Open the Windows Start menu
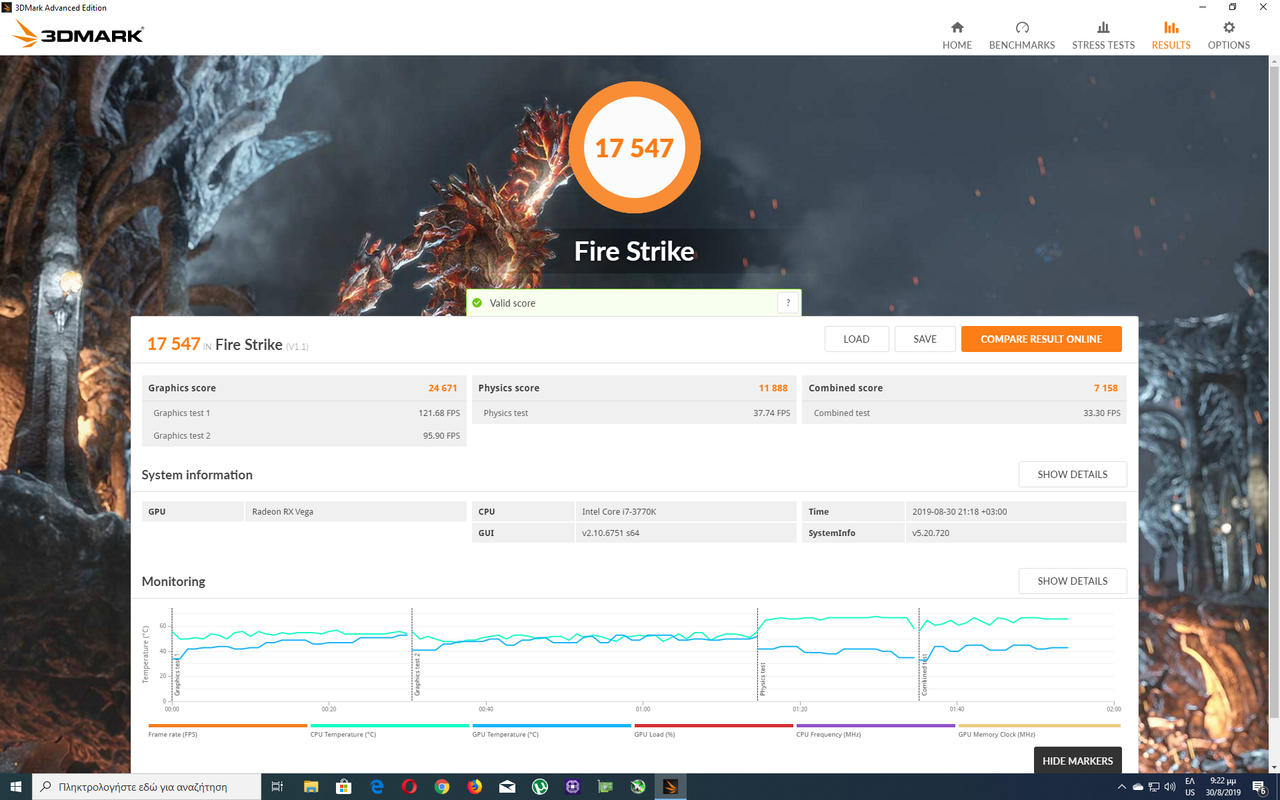 point(16,787)
